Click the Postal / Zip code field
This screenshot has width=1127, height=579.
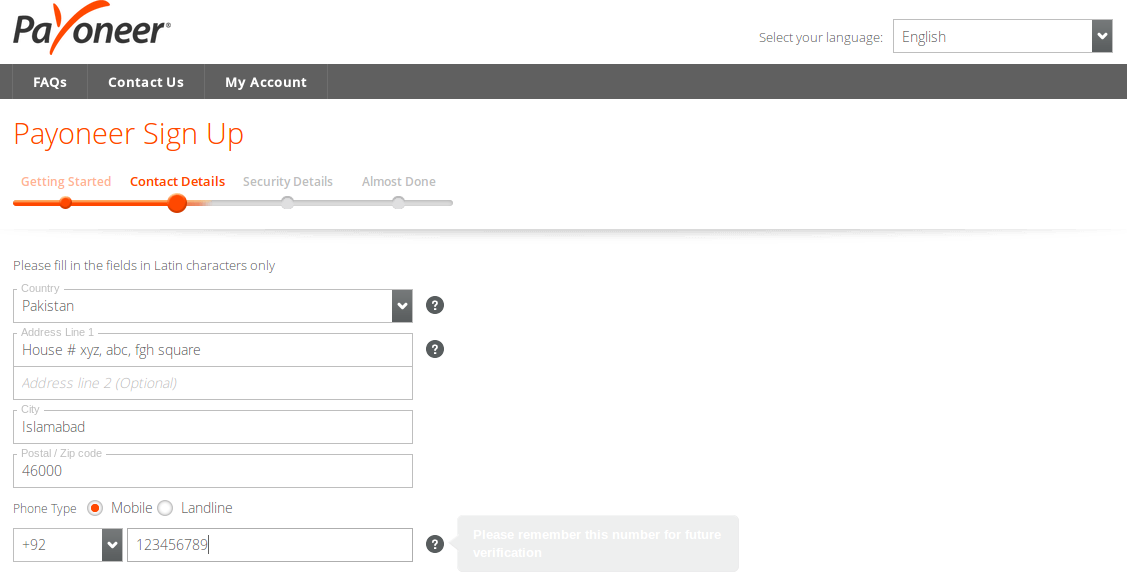point(212,471)
